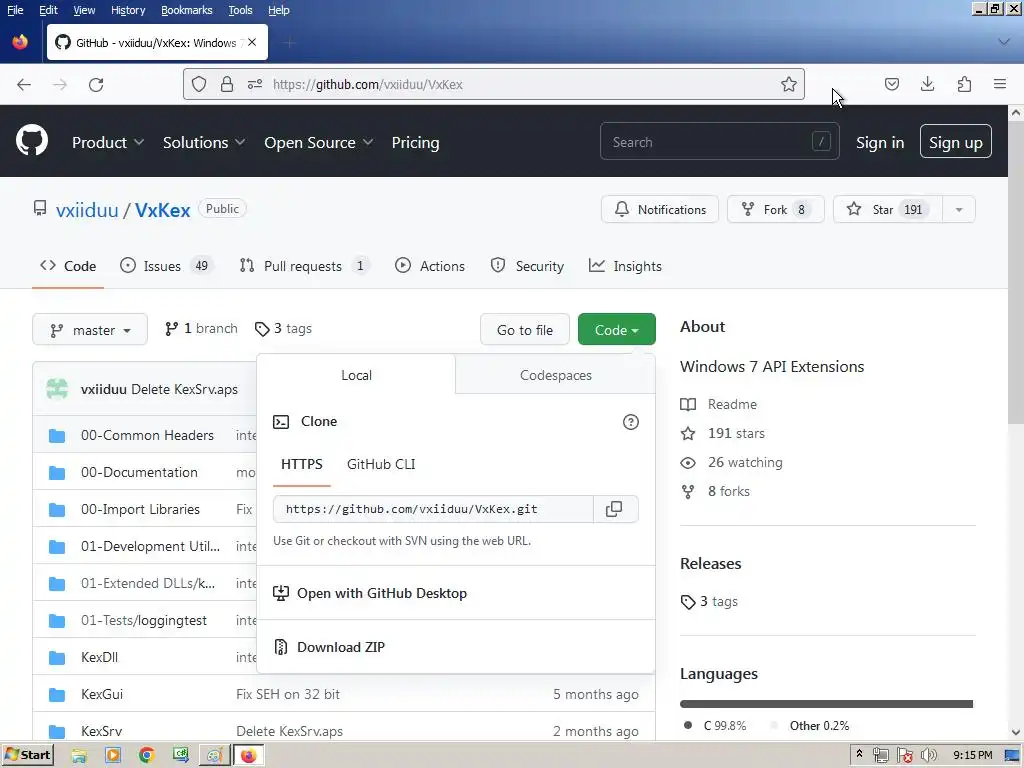Image resolution: width=1024 pixels, height=768 pixels.
Task: Expand the Solutions menu
Action: click(204, 142)
